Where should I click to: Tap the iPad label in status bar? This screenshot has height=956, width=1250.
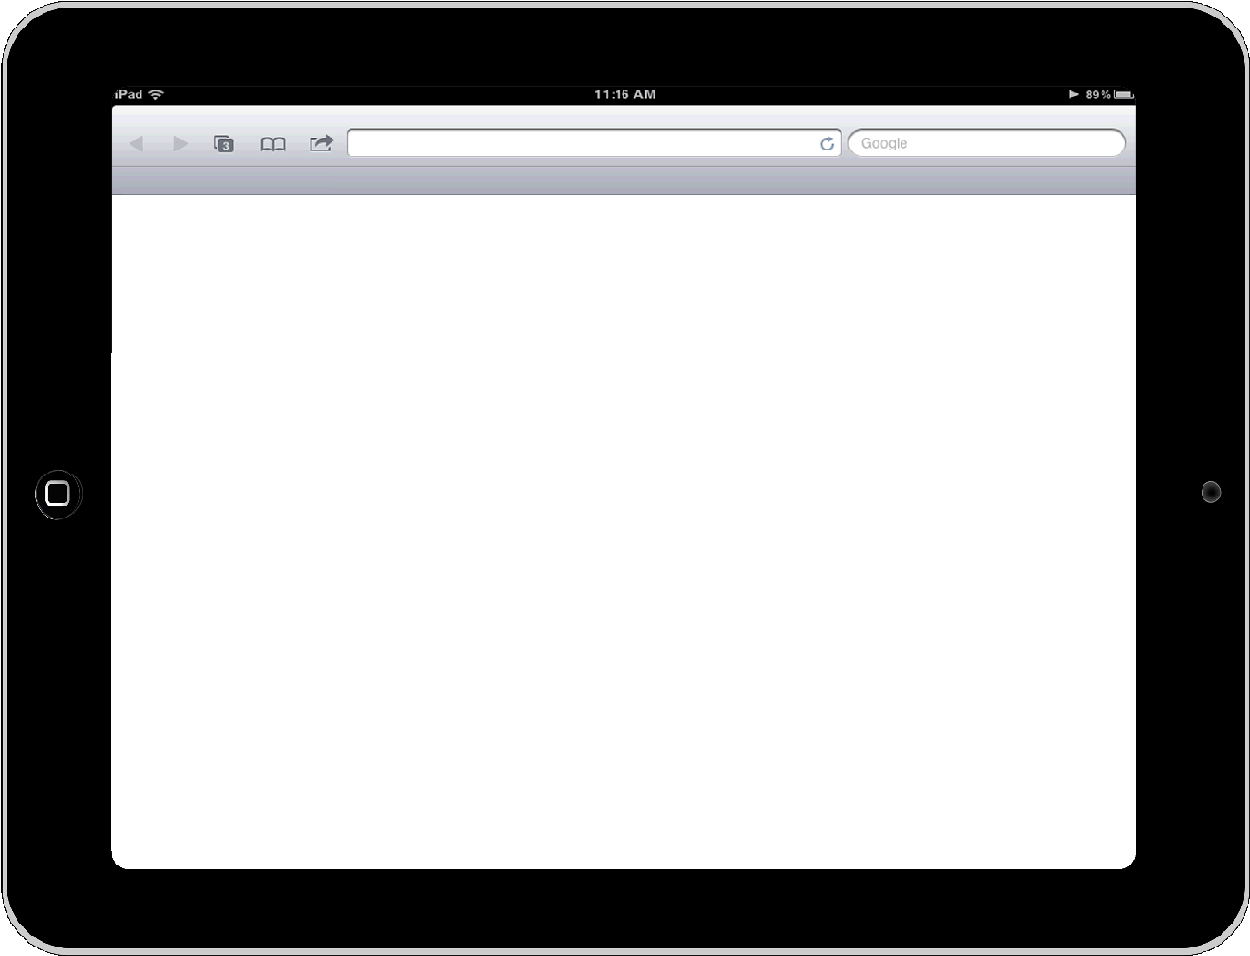pos(129,94)
